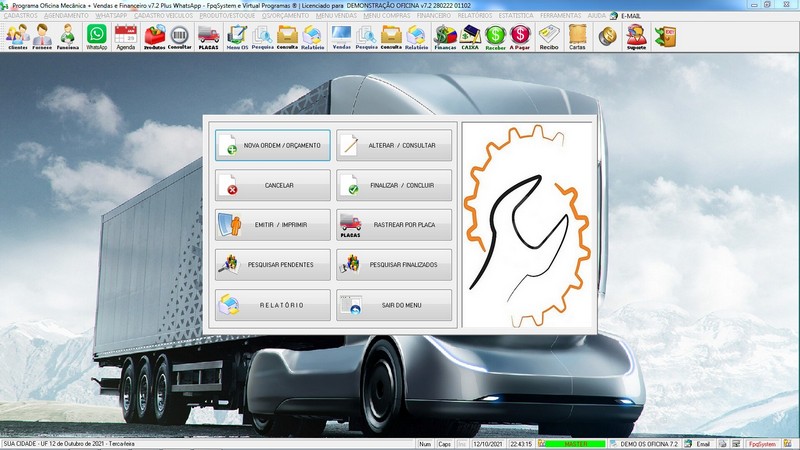Click the icon after FpqSystem in the status bar
800x450 pixels.
click(x=788, y=444)
